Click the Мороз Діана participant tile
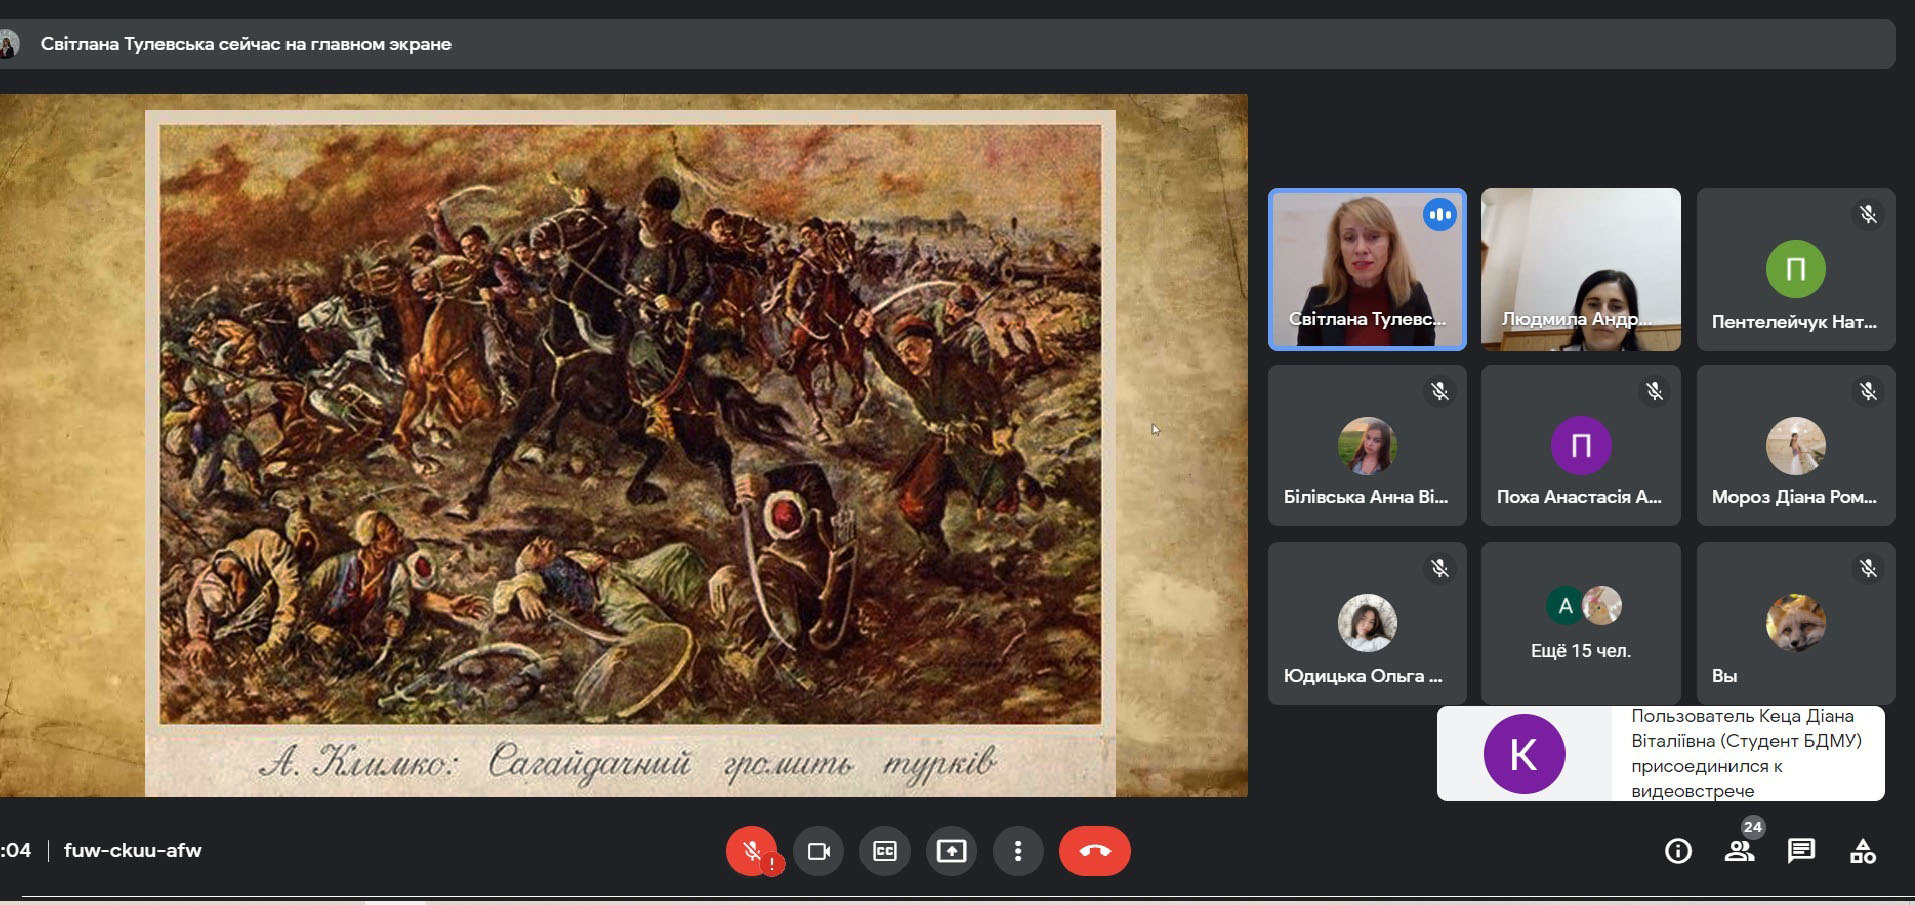 click(1795, 446)
